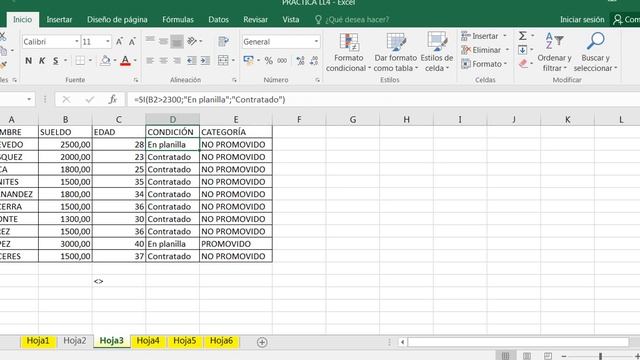Click zoom slider handle
Viewport: 640px width, 360px height.
(600, 356)
